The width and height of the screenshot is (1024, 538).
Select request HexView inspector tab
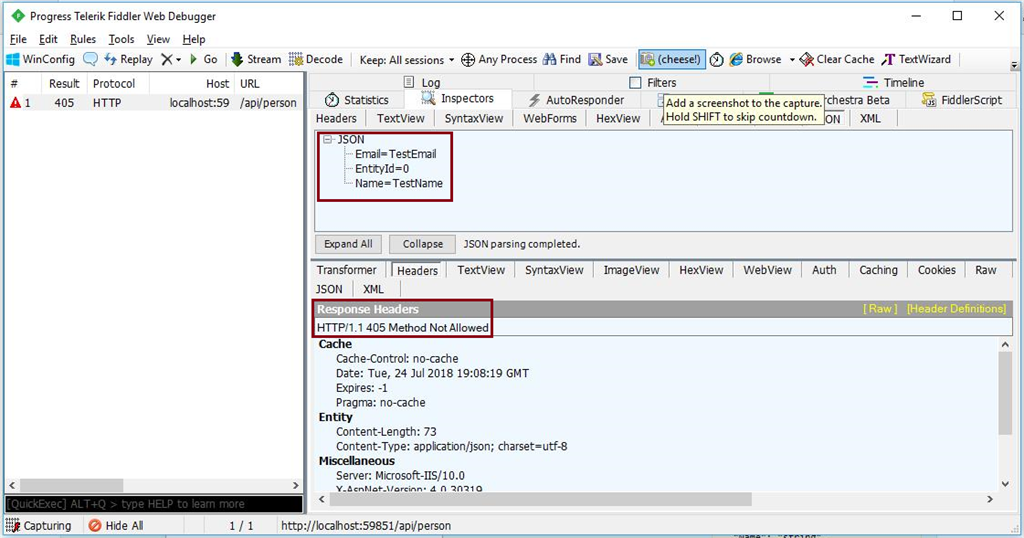618,118
